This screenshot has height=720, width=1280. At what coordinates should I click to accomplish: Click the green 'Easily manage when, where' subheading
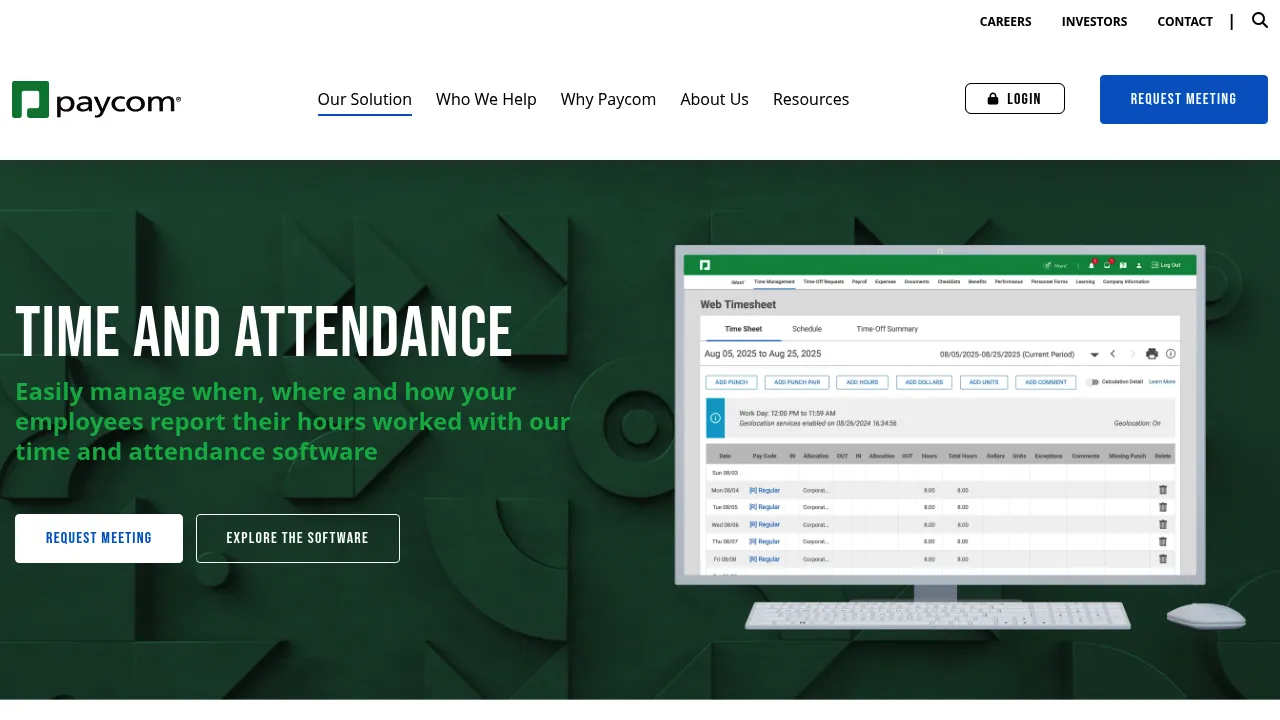(x=293, y=421)
